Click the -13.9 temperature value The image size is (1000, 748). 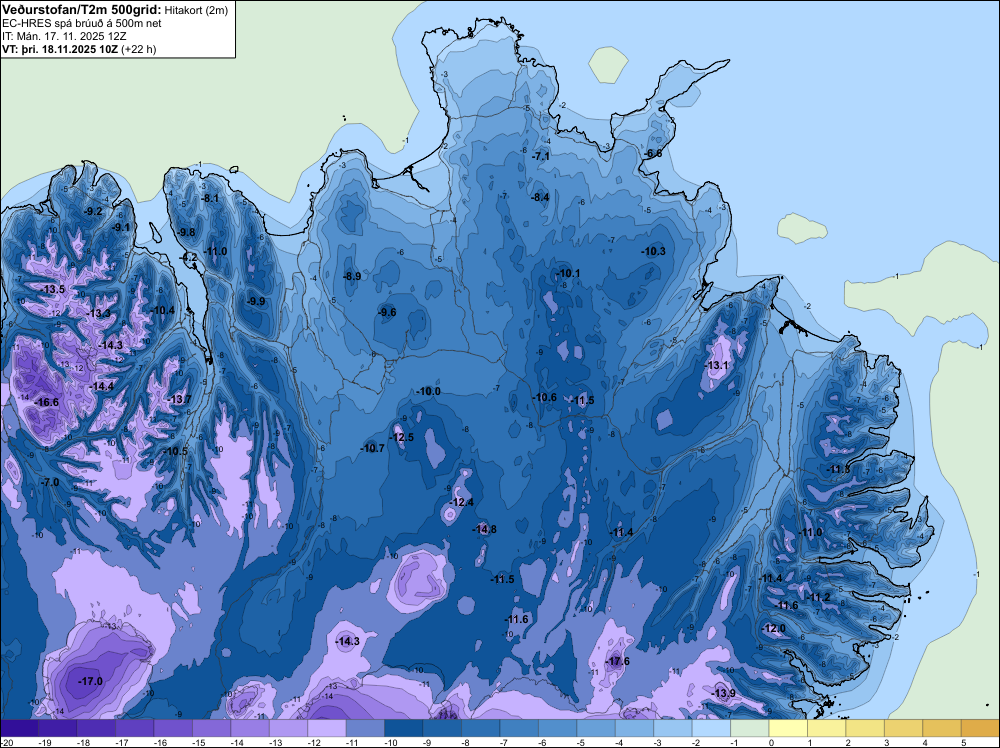724,693
